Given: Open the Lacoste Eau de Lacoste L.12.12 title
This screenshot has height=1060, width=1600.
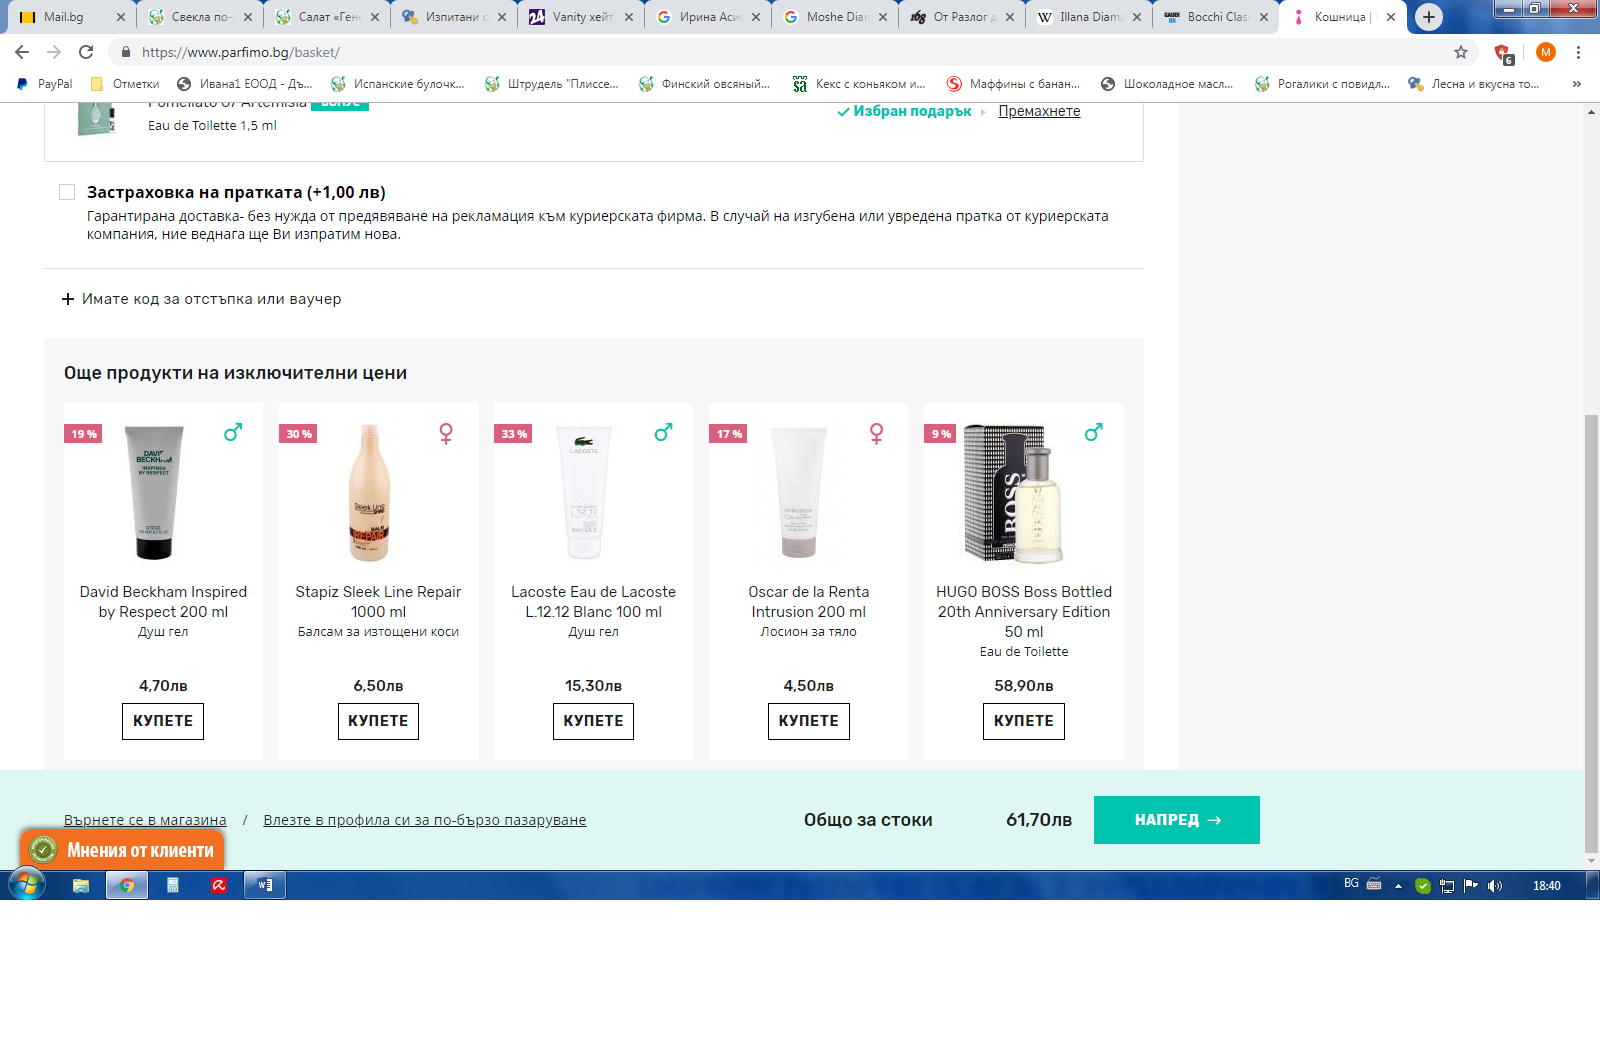Looking at the screenshot, I should (x=593, y=602).
